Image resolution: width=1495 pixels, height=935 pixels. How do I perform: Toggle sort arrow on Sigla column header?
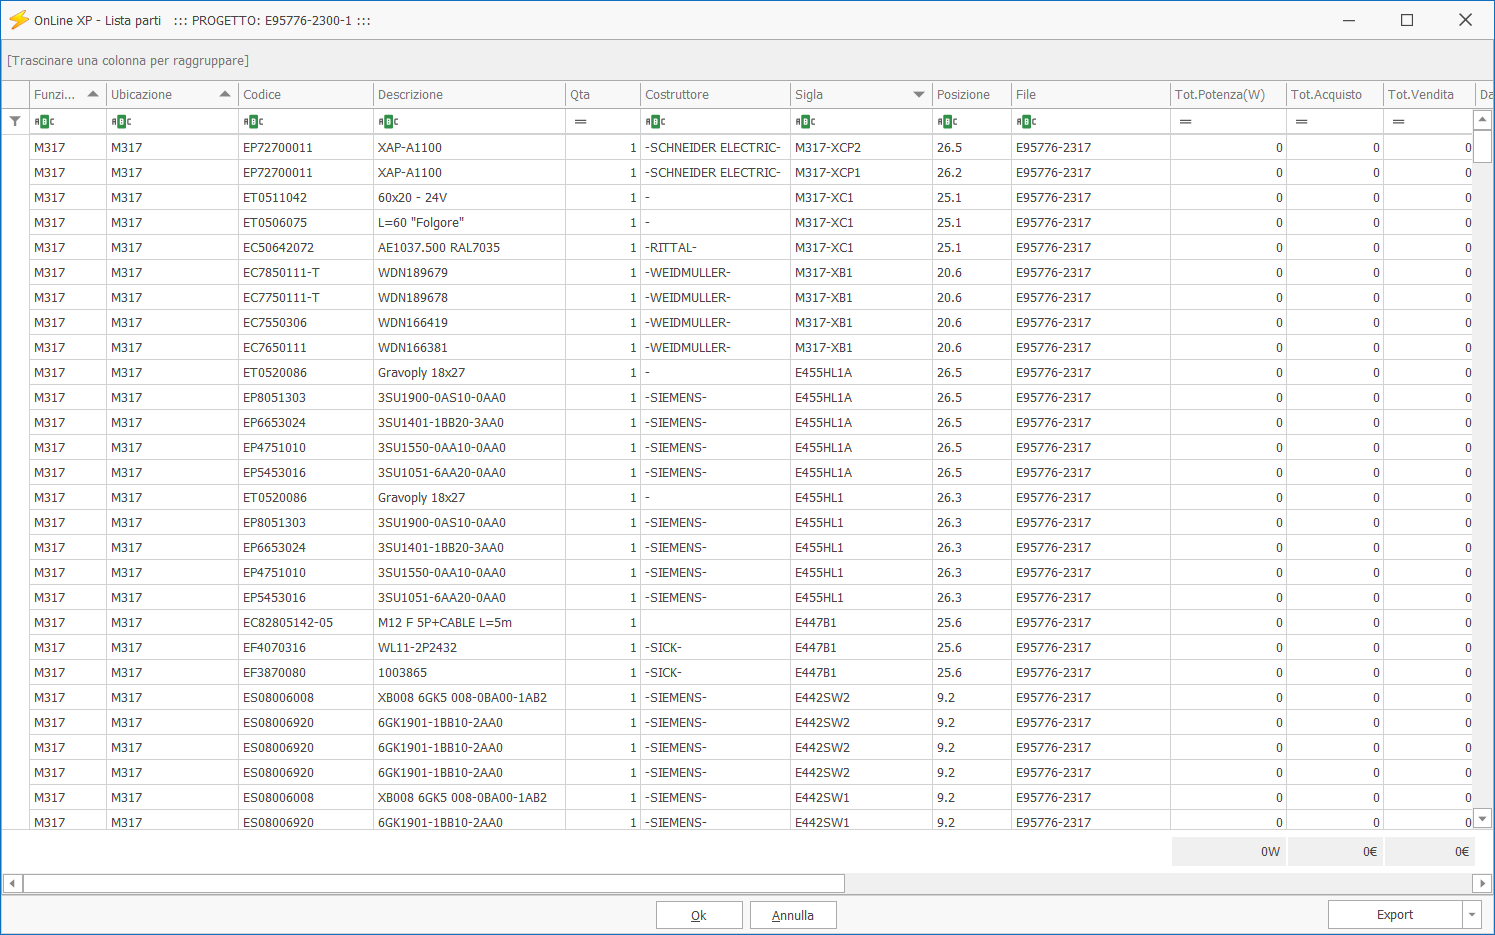[x=918, y=95]
